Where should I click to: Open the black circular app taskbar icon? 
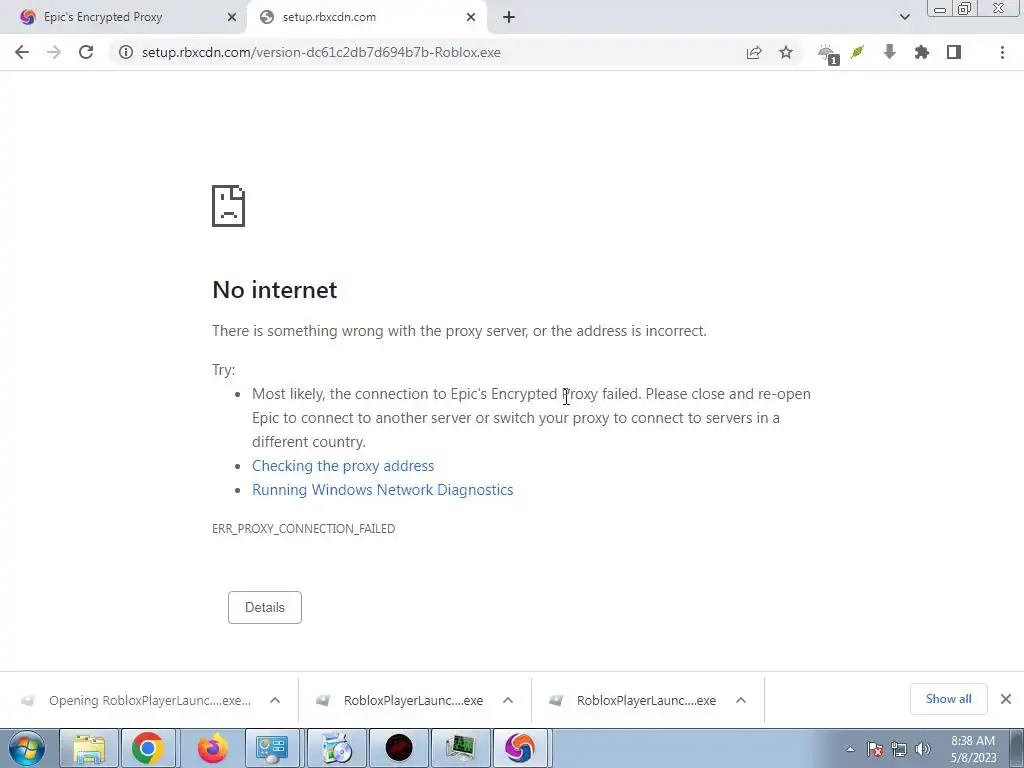tap(399, 748)
